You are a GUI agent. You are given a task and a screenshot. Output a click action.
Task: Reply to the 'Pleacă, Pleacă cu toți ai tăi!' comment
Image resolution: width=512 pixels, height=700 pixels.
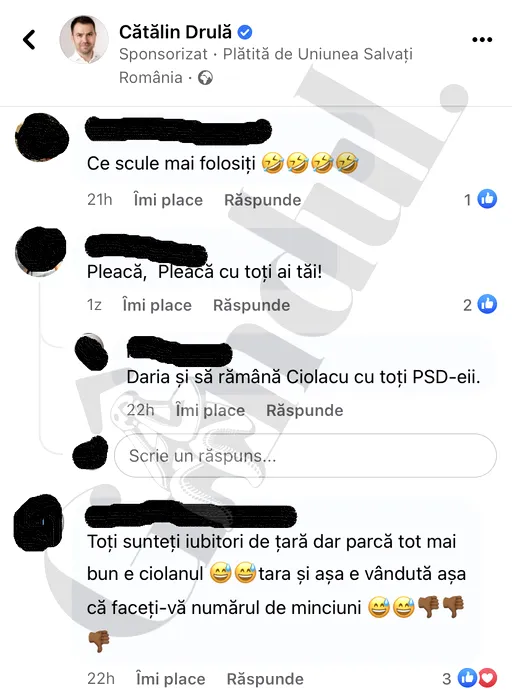[251, 305]
